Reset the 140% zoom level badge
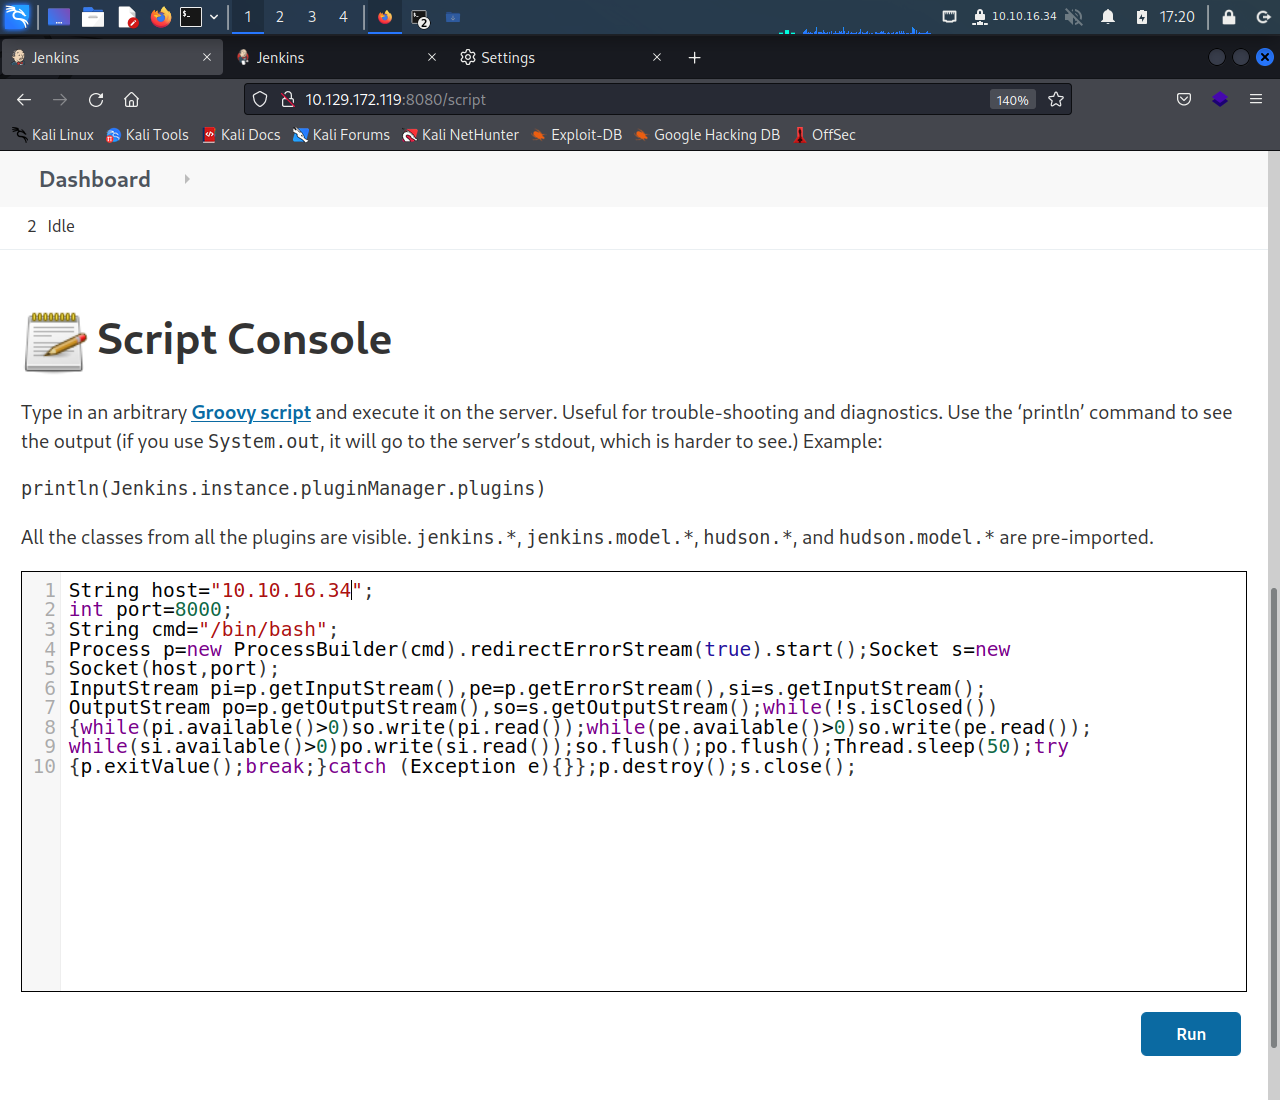1280x1100 pixels. click(x=1012, y=99)
